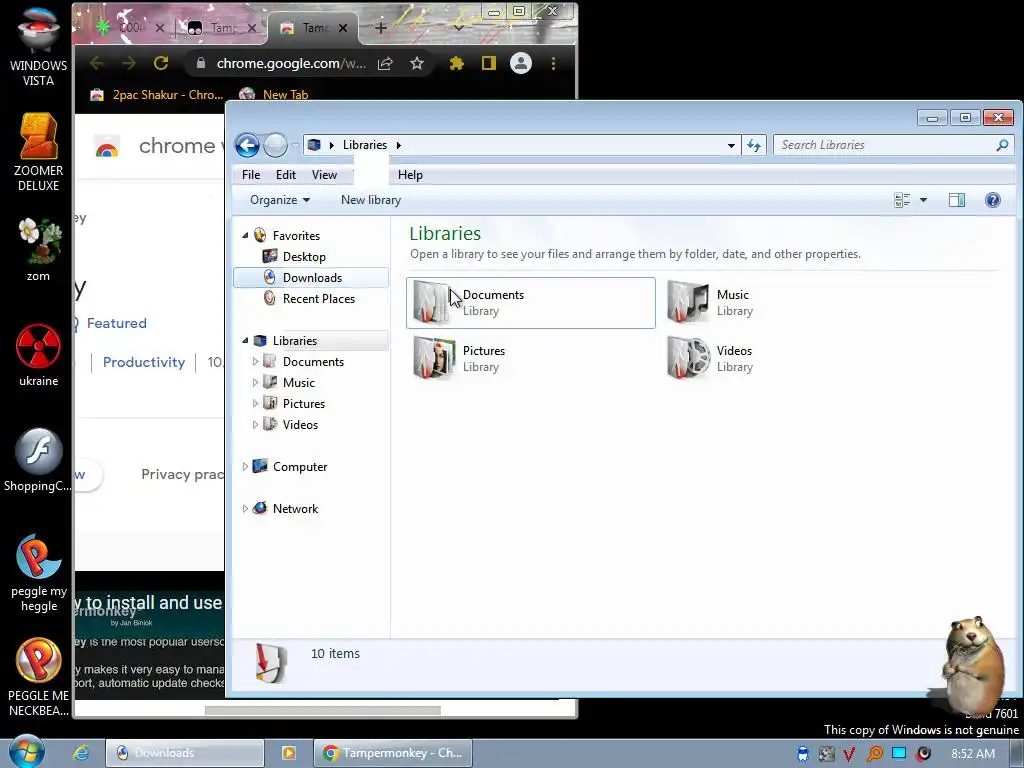Screen dimensions: 1024x768
Task: Click the Chrome address bar URL
Action: coord(291,63)
